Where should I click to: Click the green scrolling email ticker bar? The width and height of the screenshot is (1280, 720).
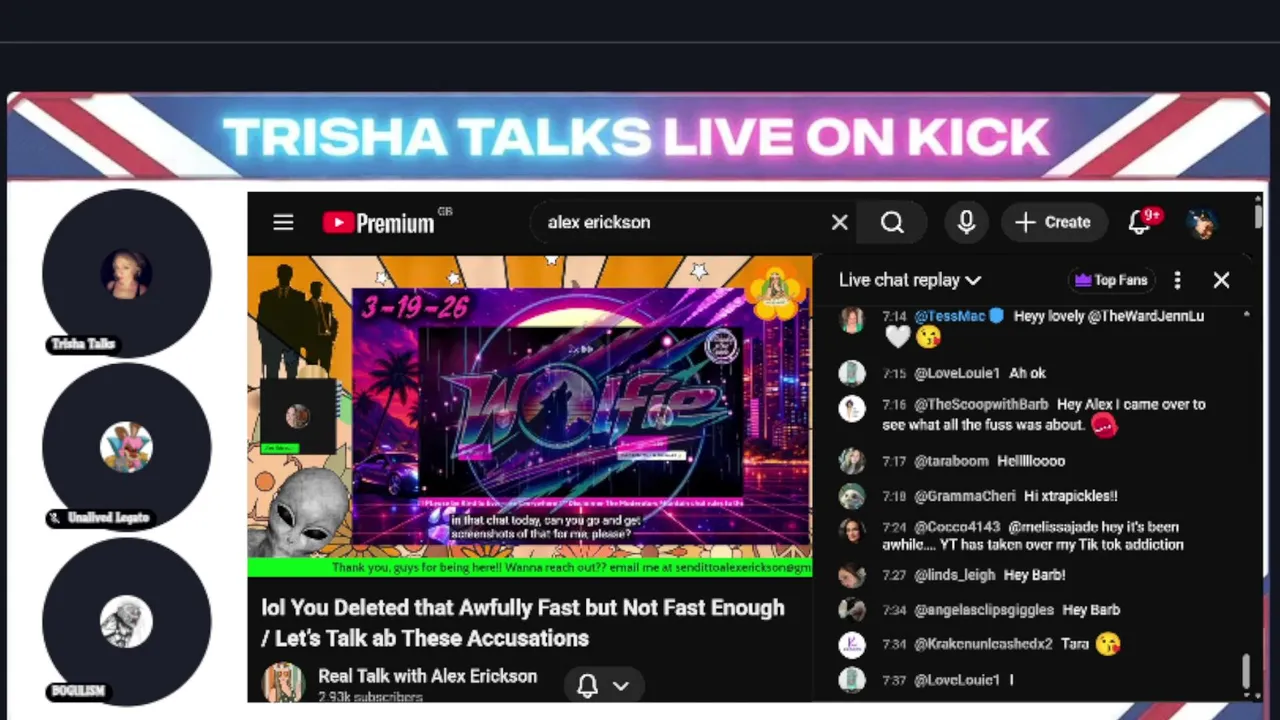pos(530,567)
